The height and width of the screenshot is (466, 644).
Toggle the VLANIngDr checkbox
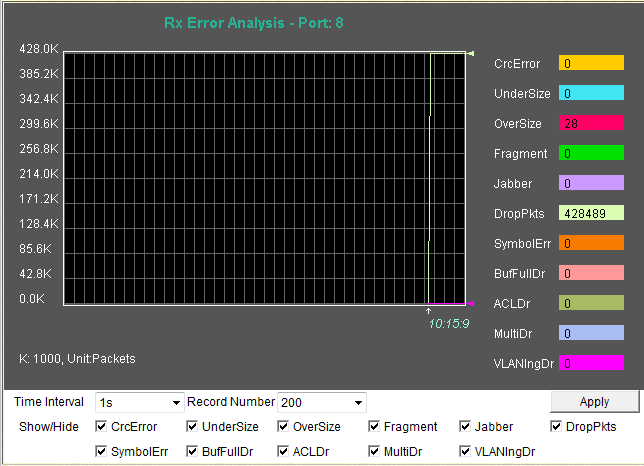[465, 452]
